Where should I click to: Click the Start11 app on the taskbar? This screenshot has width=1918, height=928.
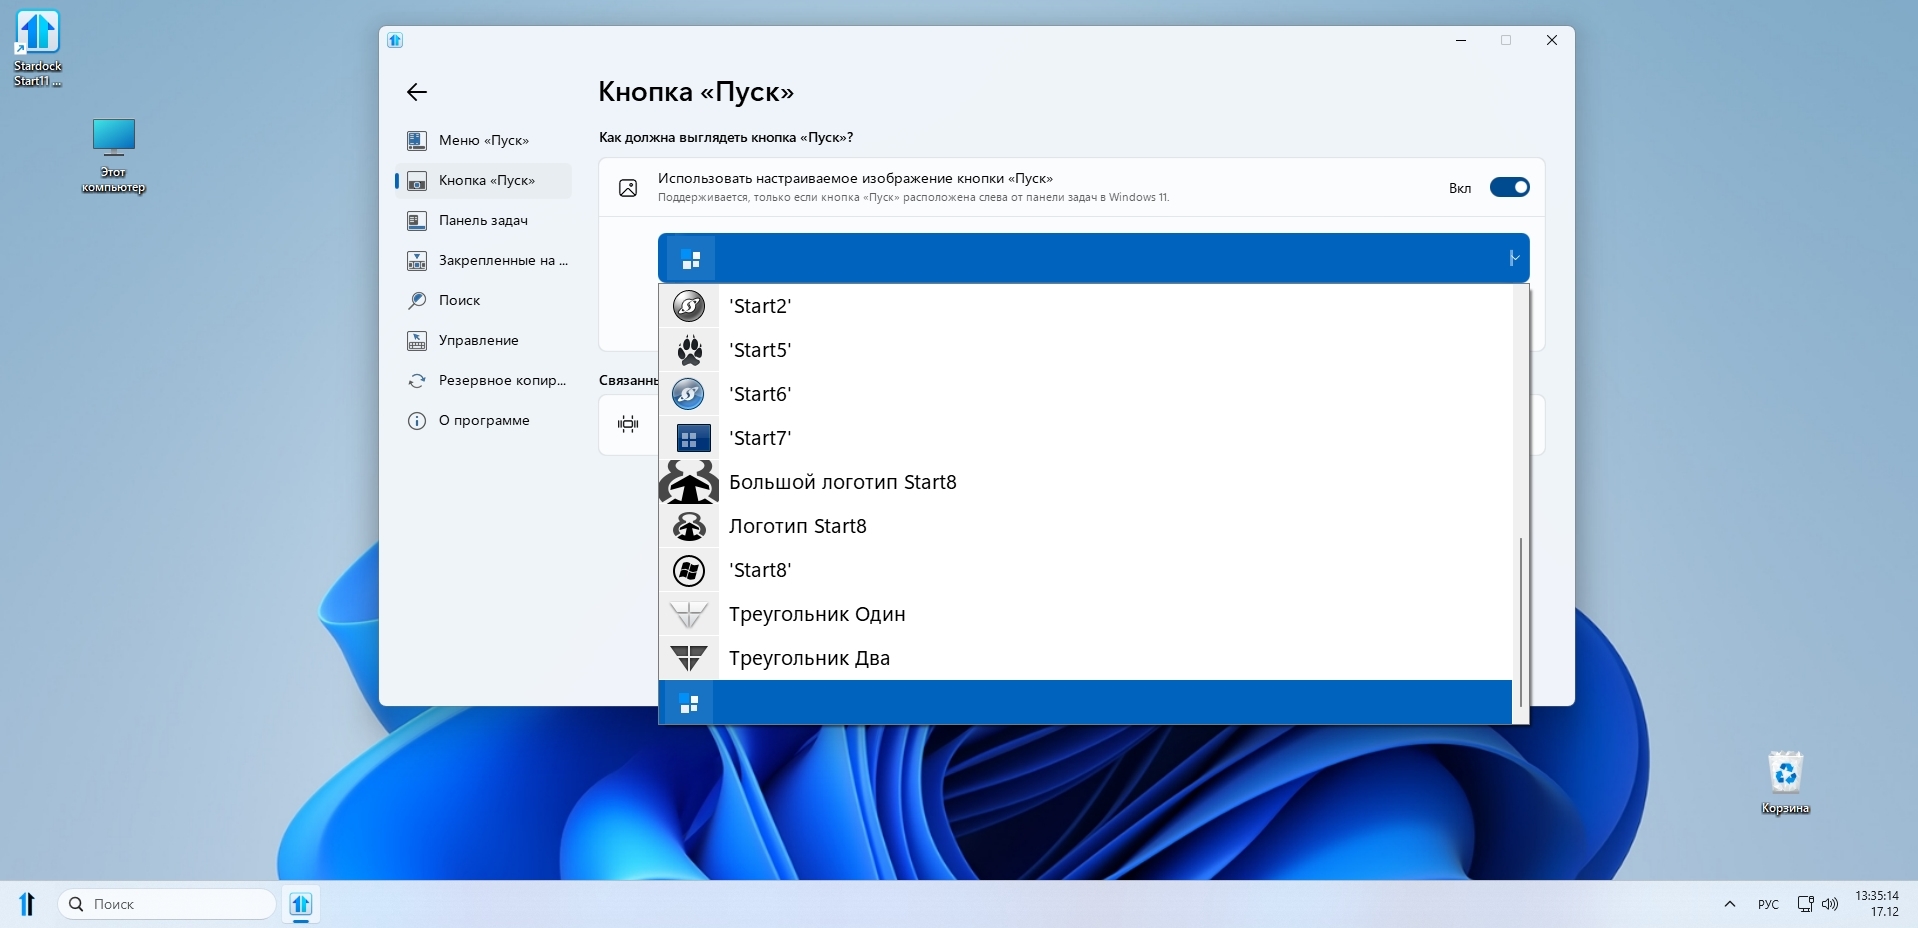[301, 904]
